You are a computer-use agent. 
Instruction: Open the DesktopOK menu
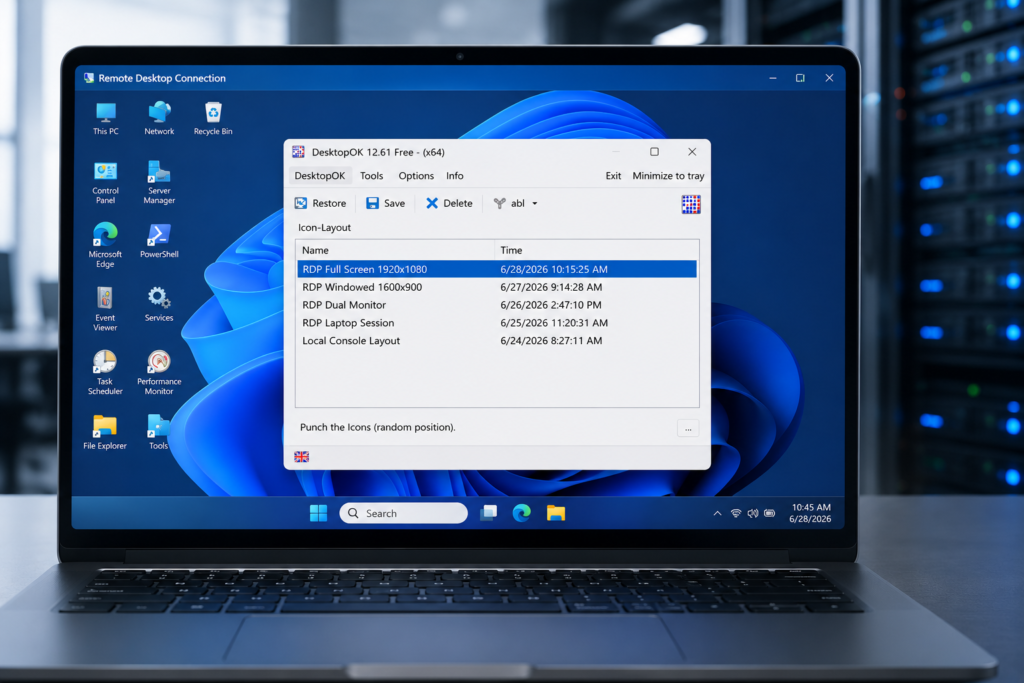click(319, 176)
